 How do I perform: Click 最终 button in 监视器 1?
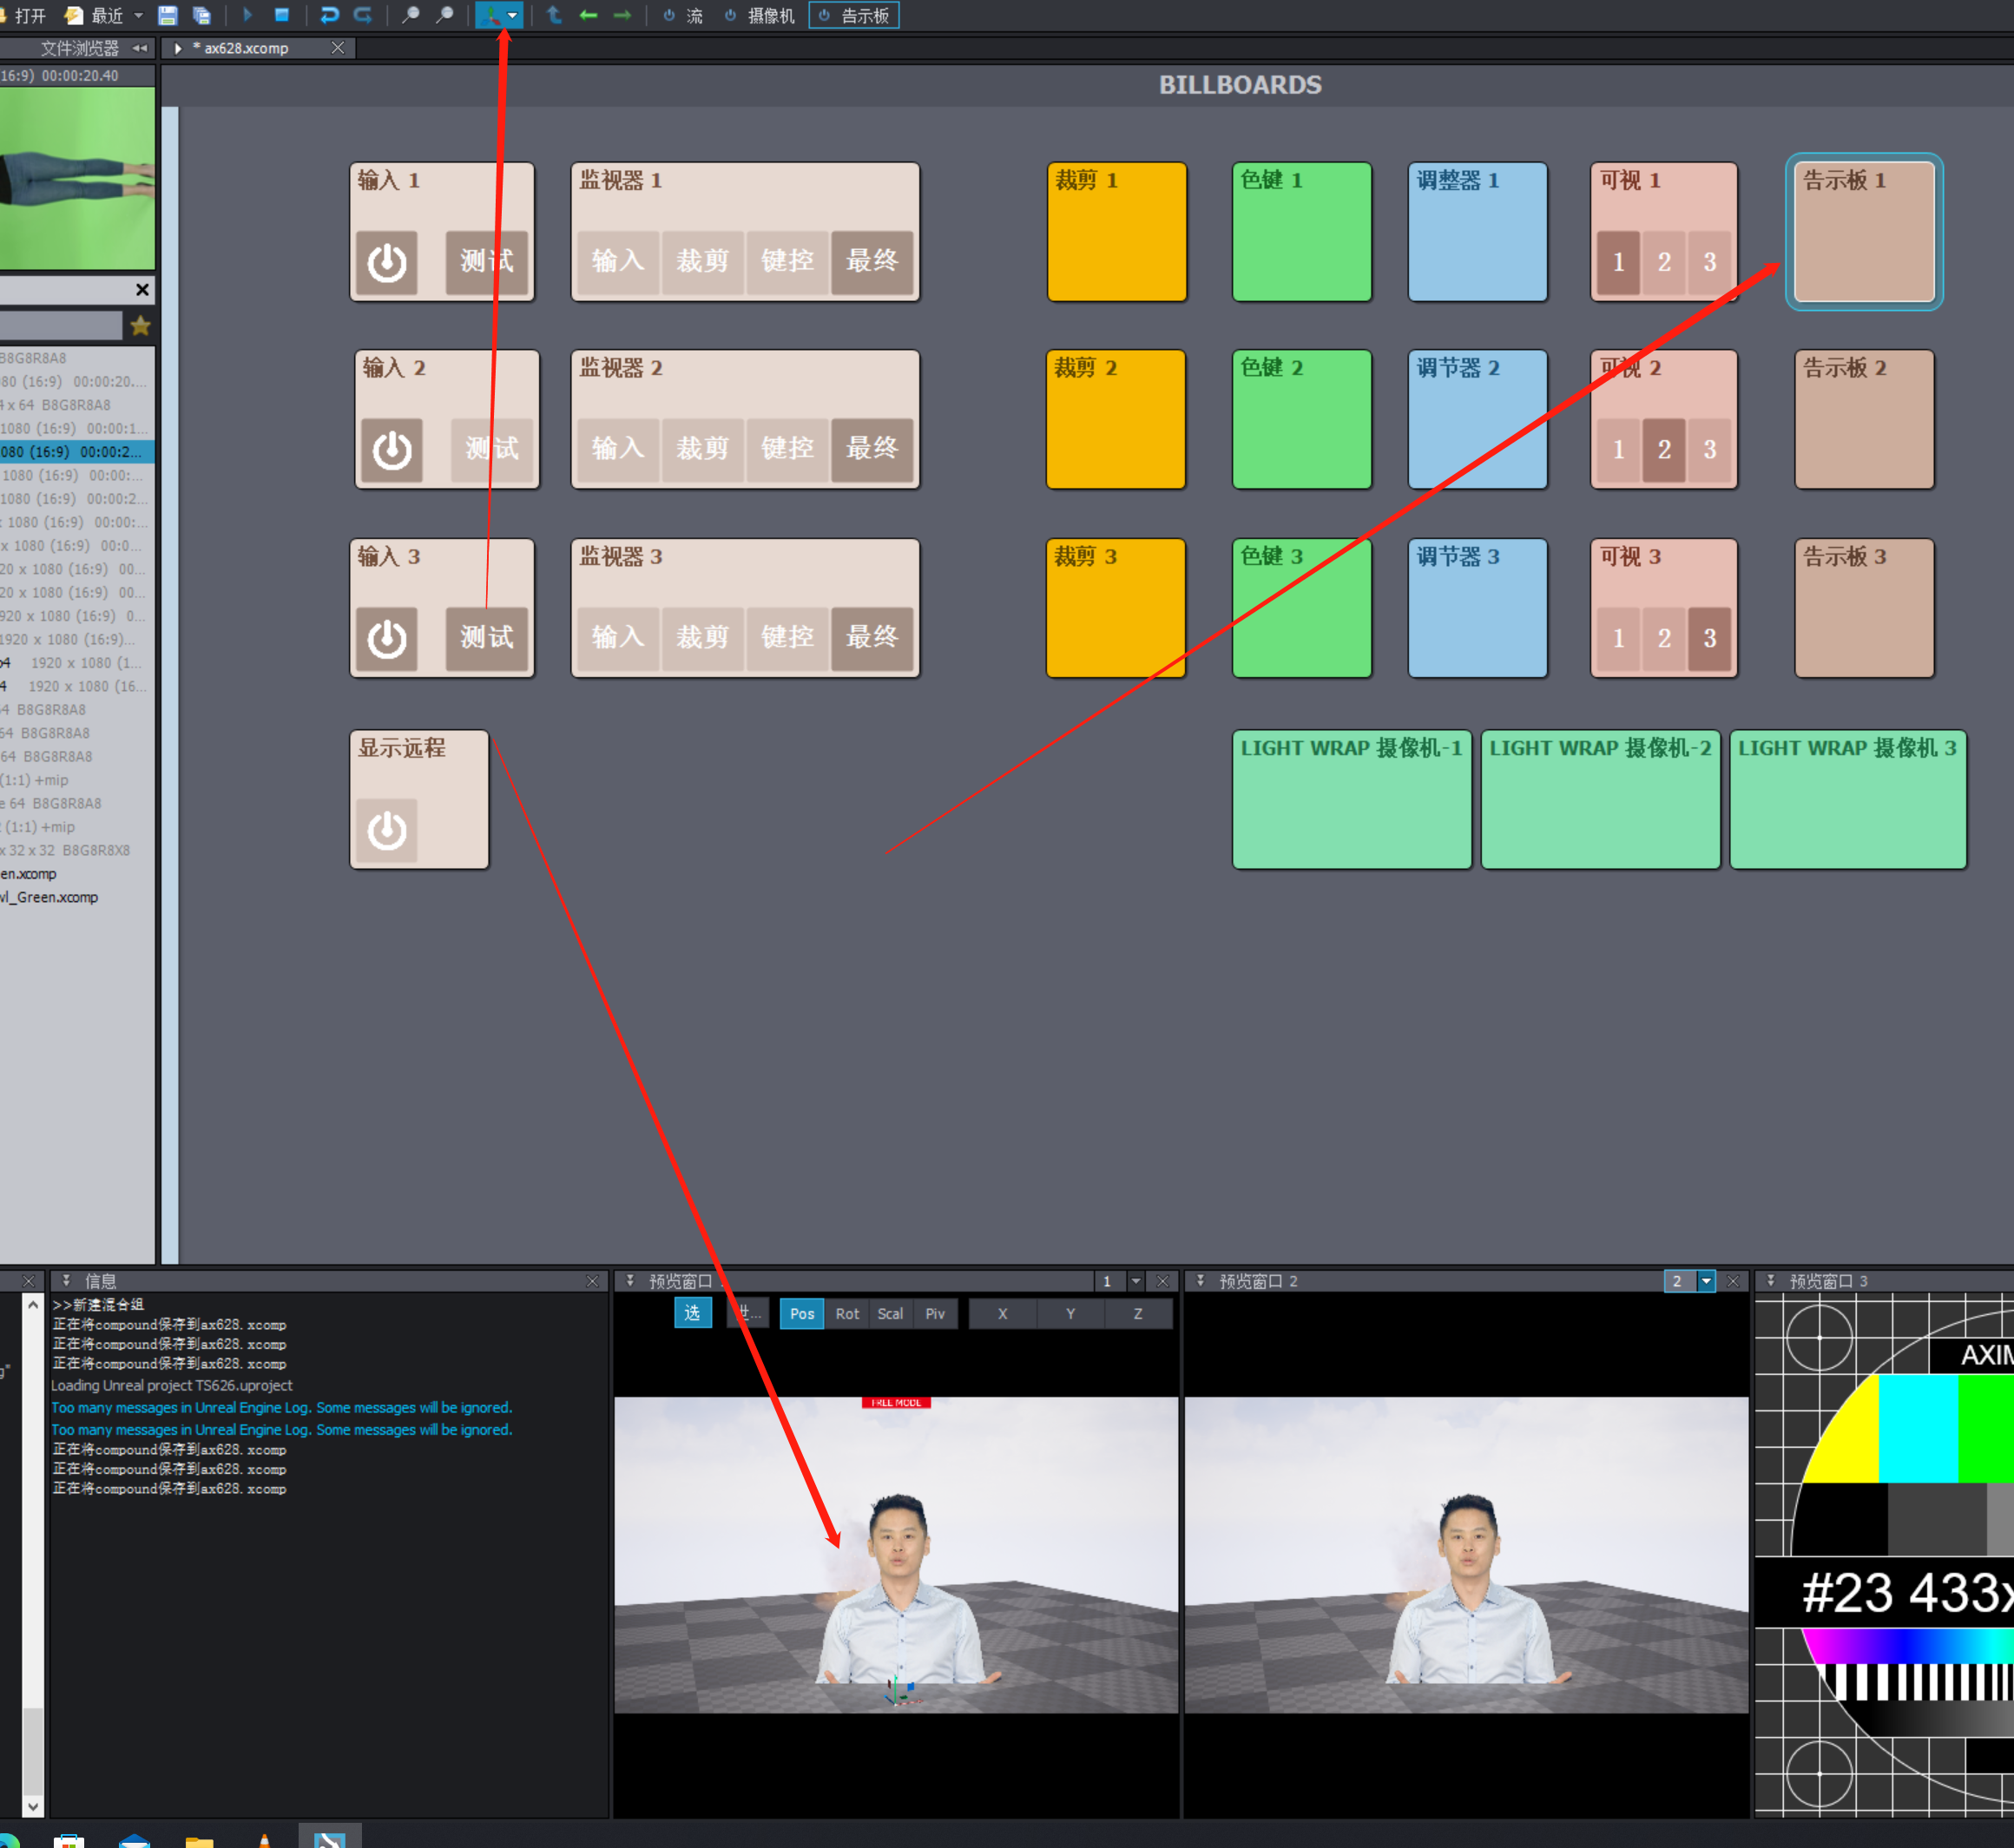coord(871,262)
